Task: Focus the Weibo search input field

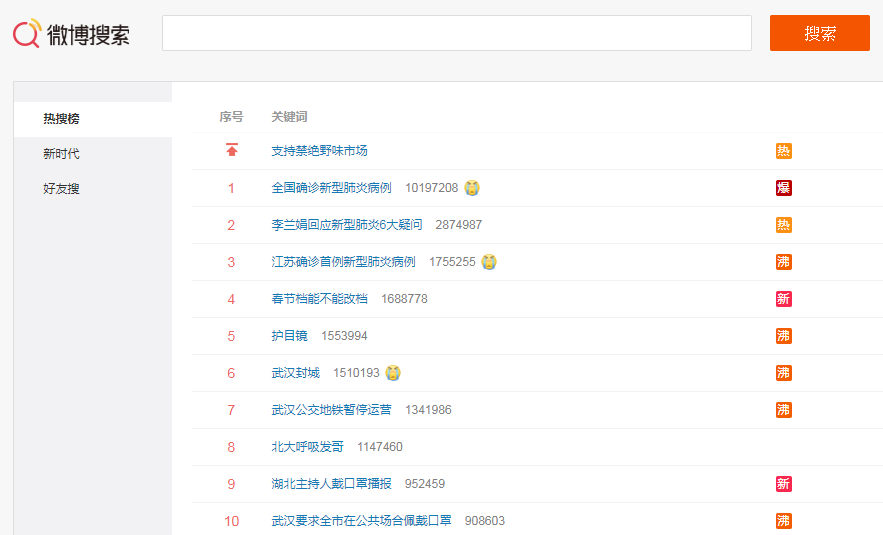Action: click(x=457, y=33)
